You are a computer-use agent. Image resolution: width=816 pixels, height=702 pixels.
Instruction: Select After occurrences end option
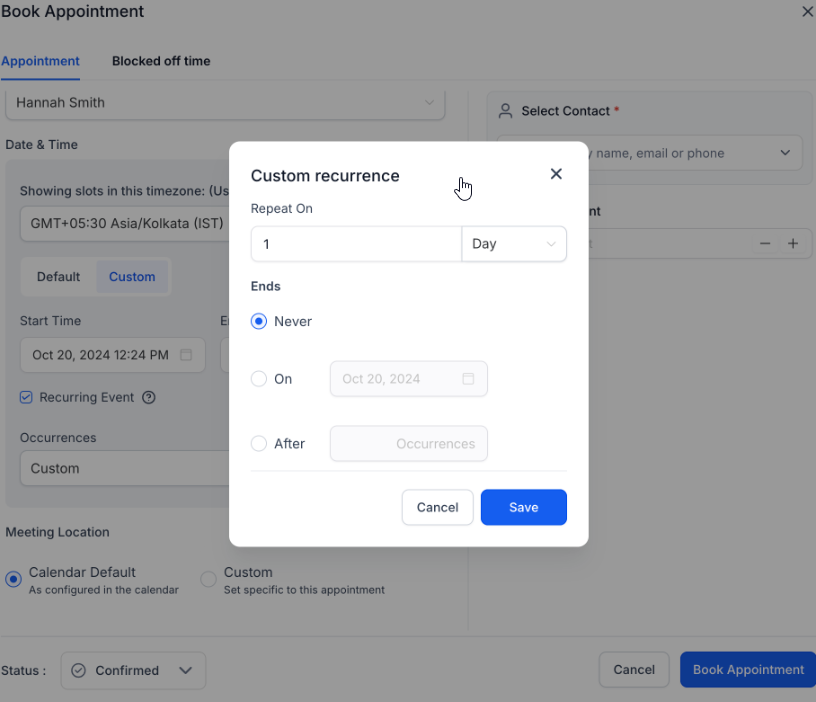(259, 443)
